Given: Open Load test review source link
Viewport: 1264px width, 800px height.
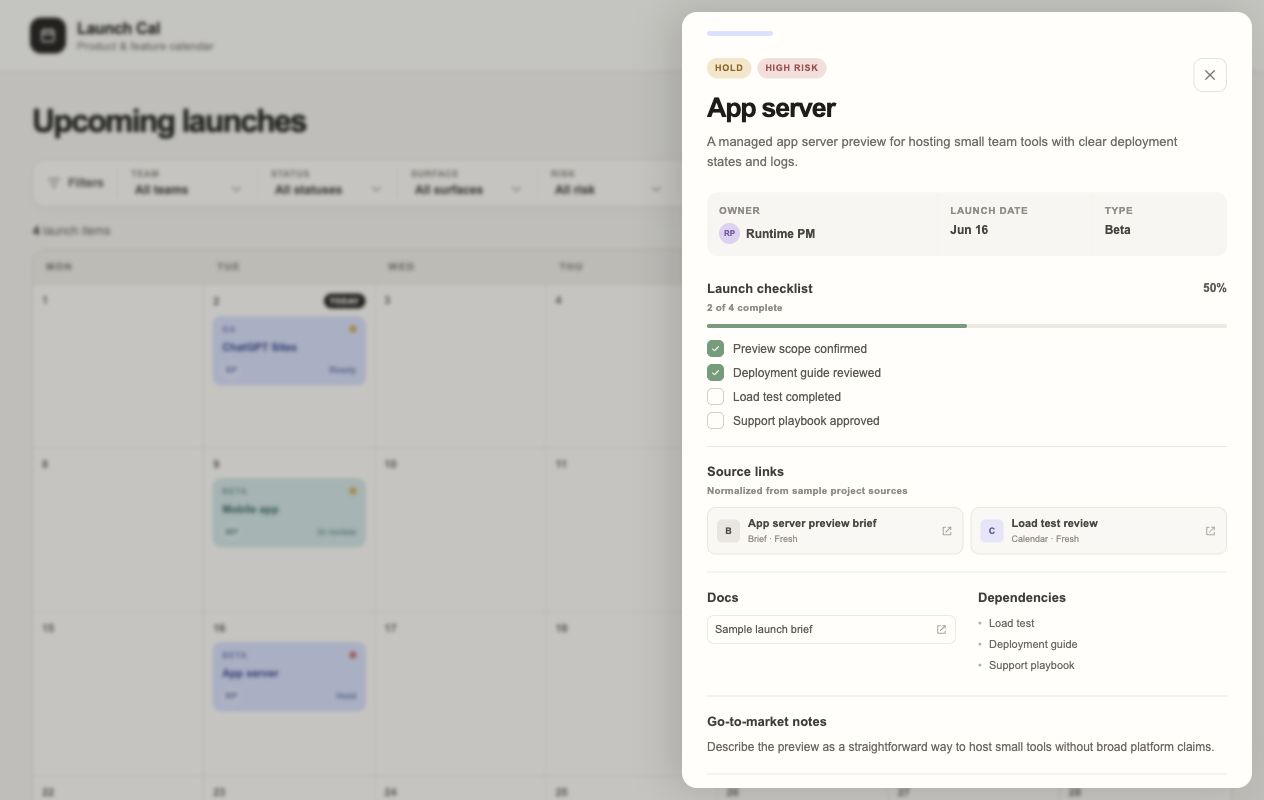Looking at the screenshot, I should pos(1098,531).
